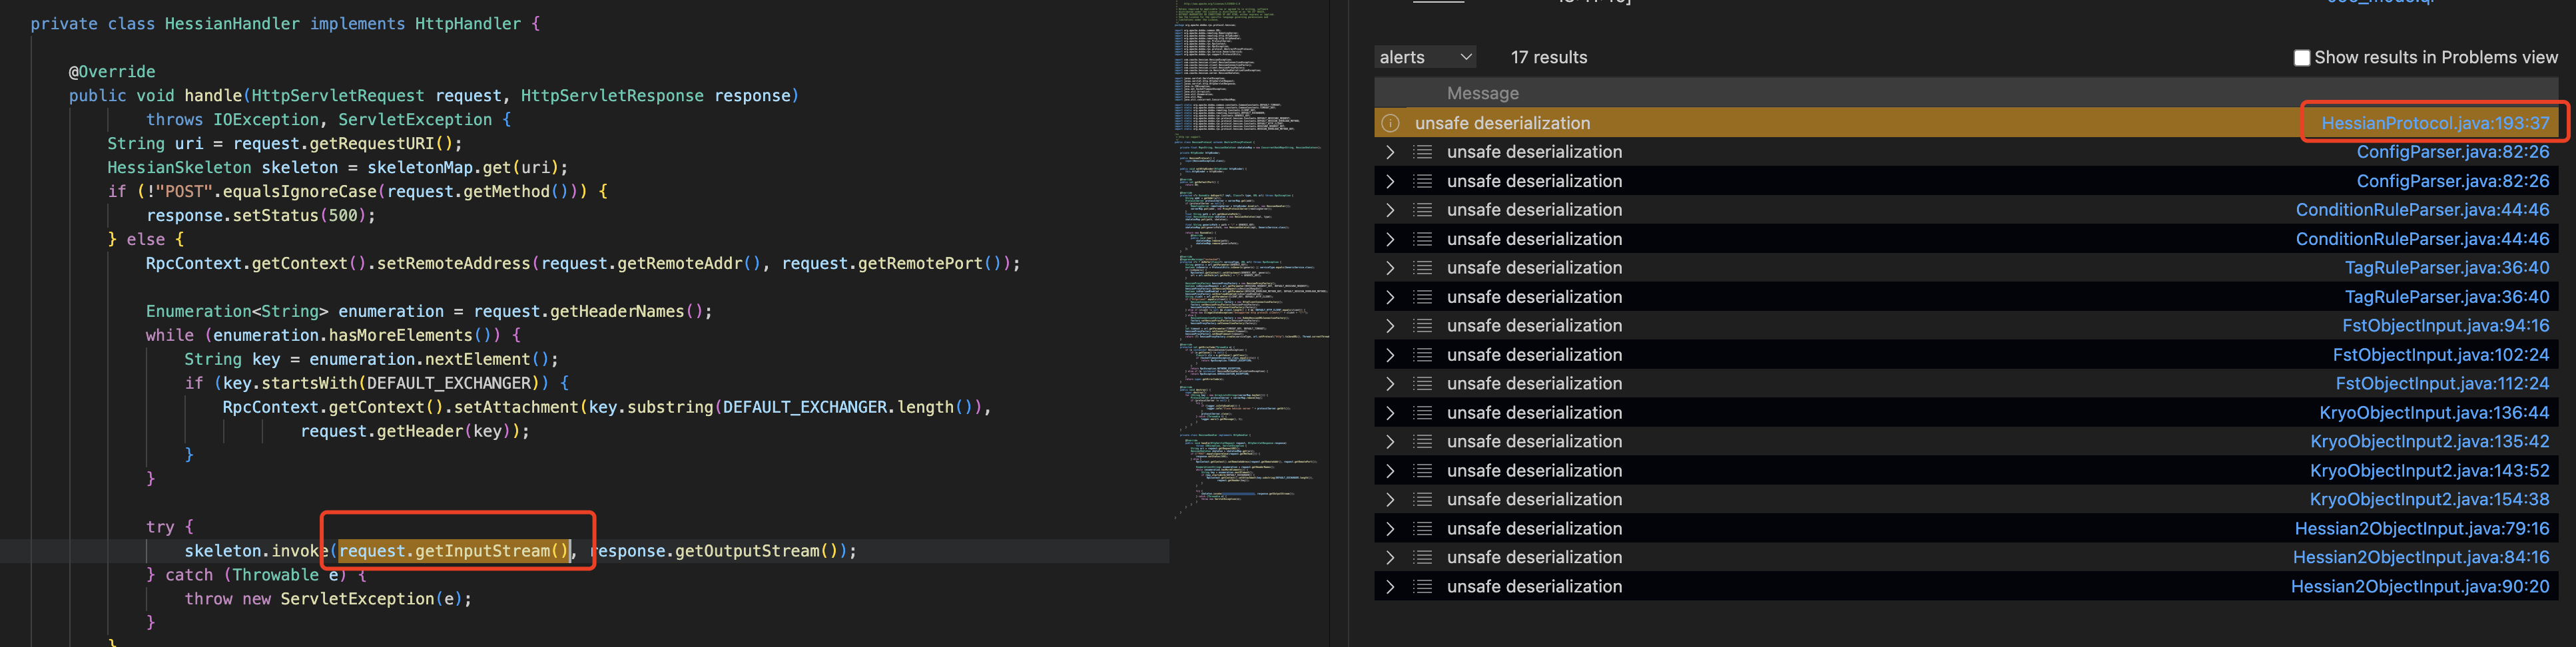Viewport: 2576px width, 647px height.
Task: Open Hessian2ObjectInput.java:79:16 link
Action: (x=2422, y=529)
